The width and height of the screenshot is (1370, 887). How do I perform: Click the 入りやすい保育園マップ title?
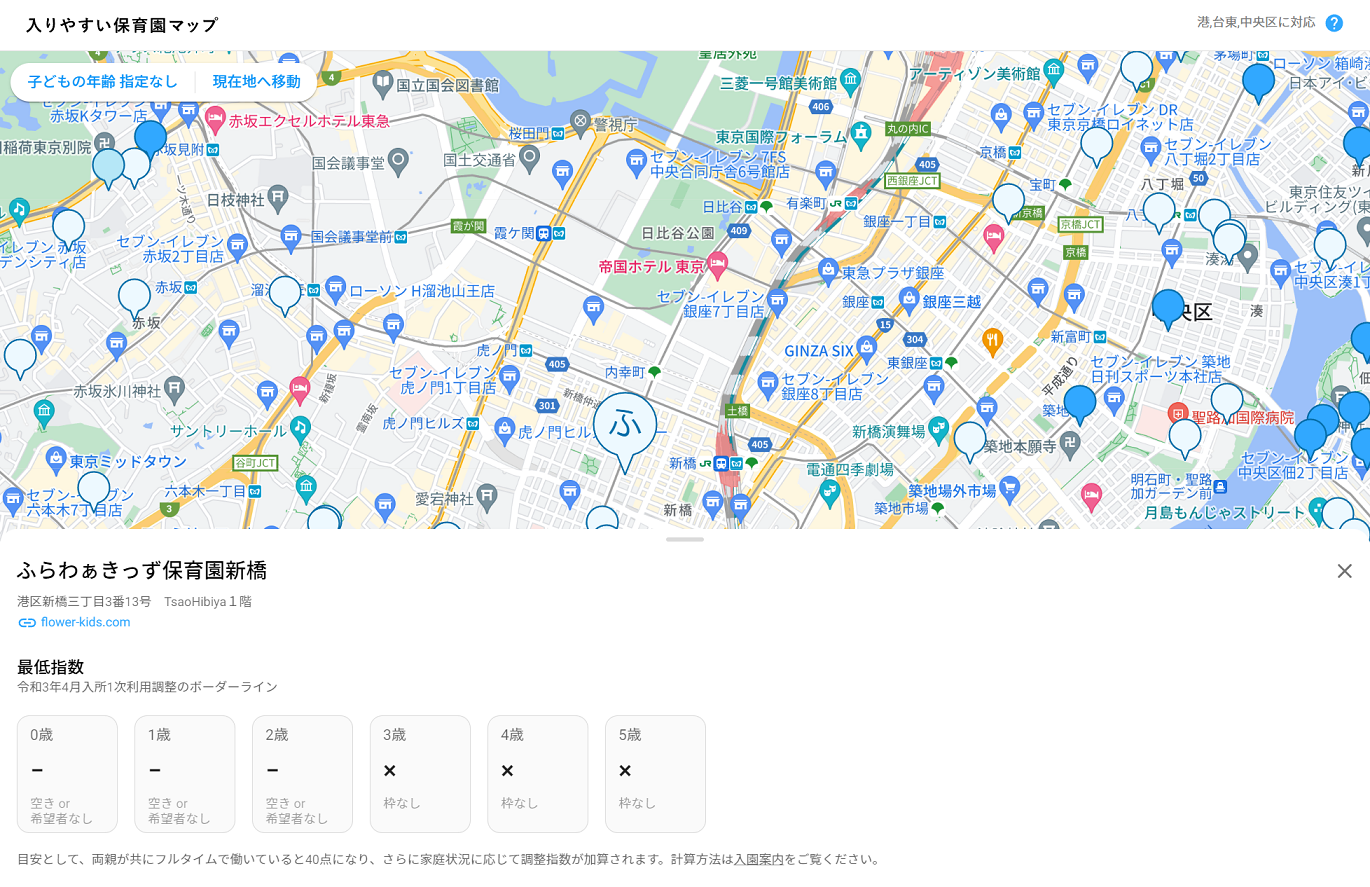tap(122, 25)
